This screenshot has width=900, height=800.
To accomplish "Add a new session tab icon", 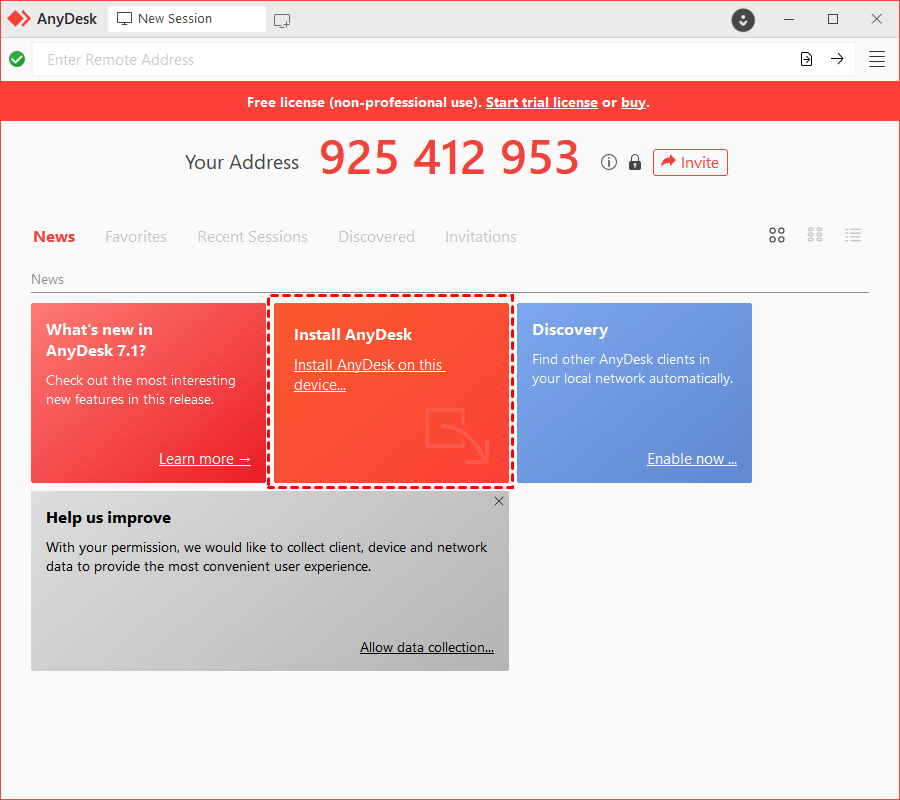I will pyautogui.click(x=282, y=19).
